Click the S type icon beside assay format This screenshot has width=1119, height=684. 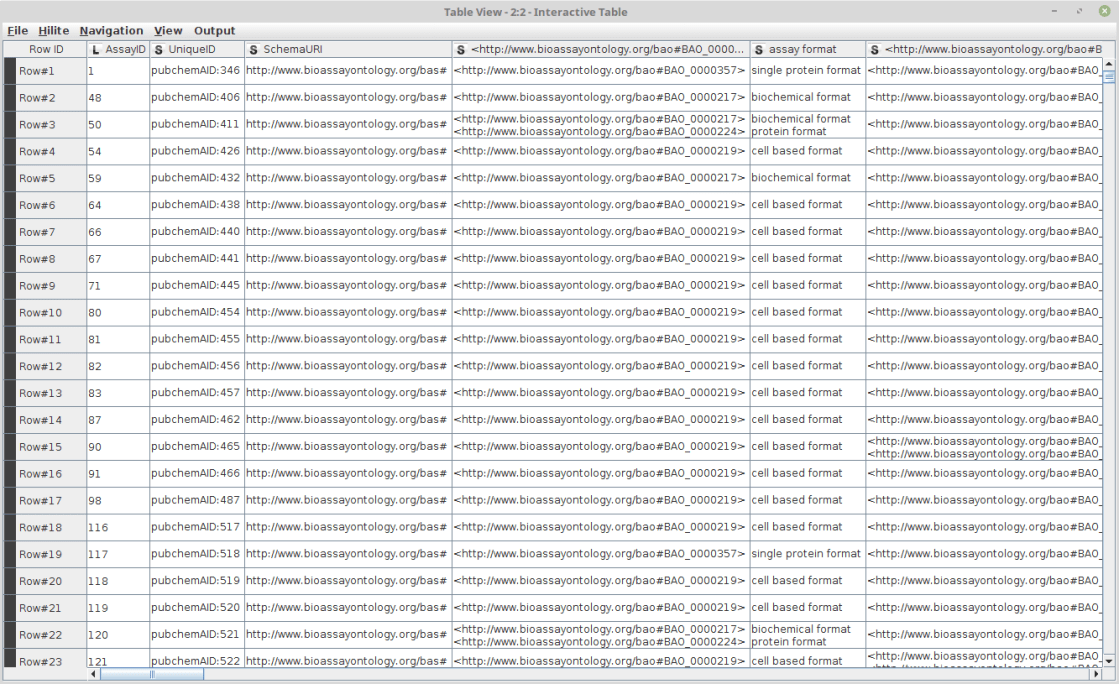tap(759, 49)
